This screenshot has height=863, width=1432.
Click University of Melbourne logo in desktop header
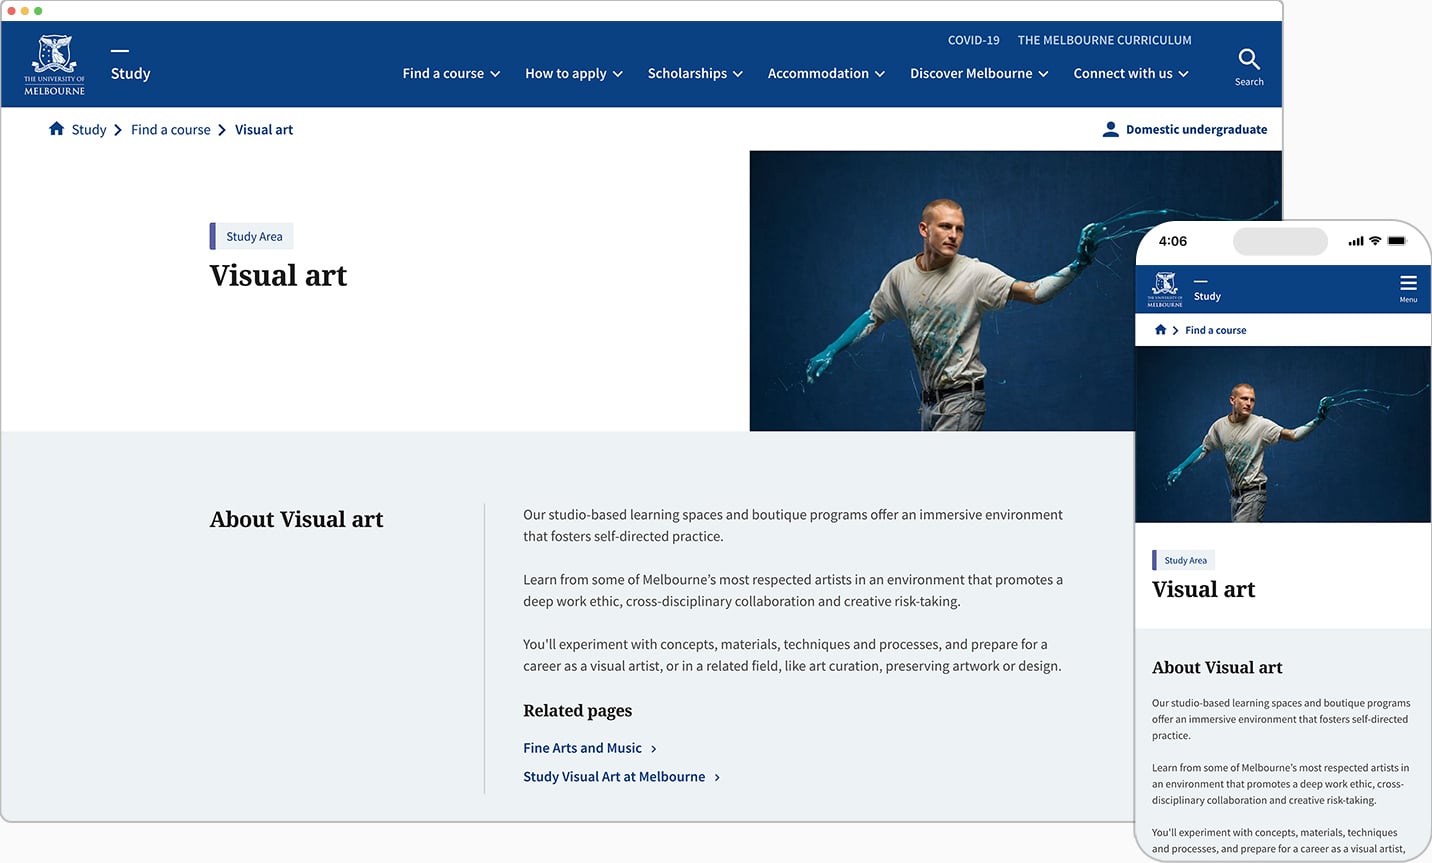click(x=55, y=66)
